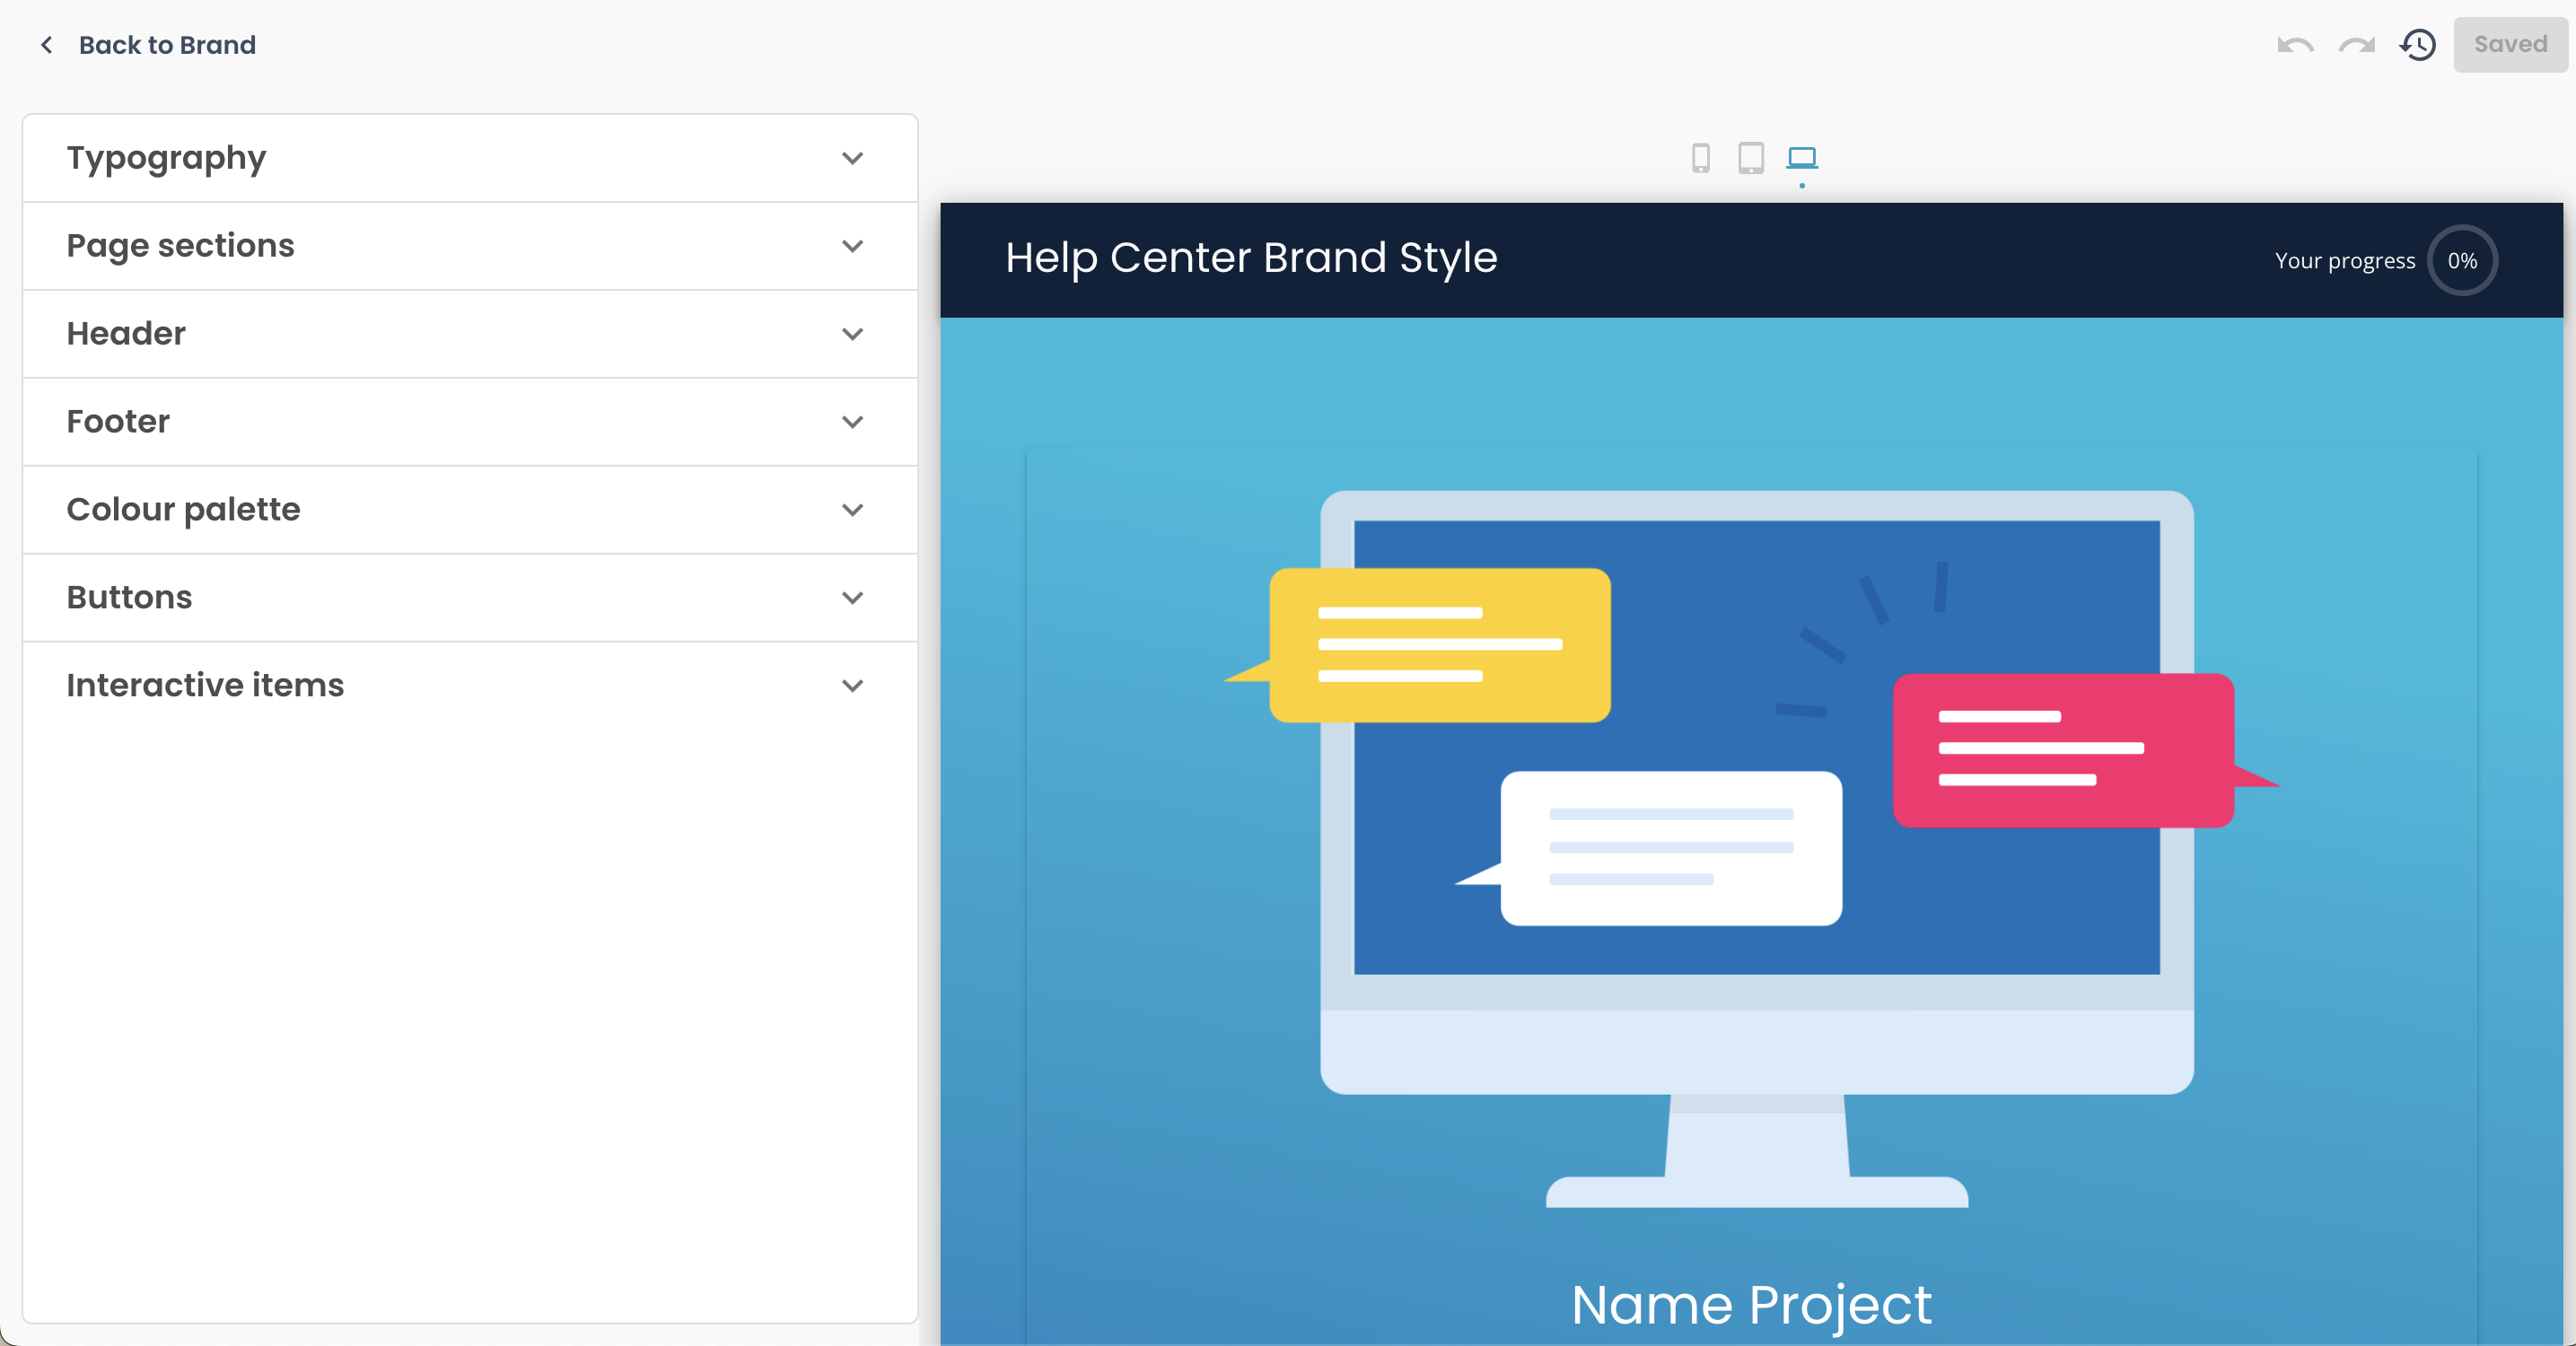Viewport: 2576px width, 1346px height.
Task: Switch to tablet preview mode
Action: tap(1752, 158)
